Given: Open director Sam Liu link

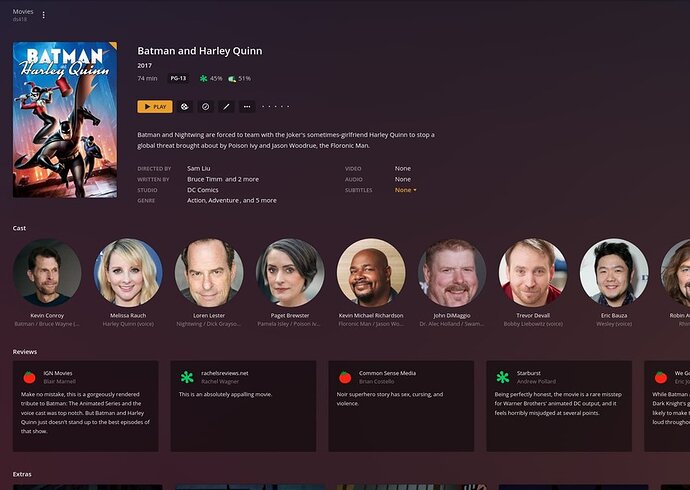Looking at the screenshot, I should coord(198,168).
